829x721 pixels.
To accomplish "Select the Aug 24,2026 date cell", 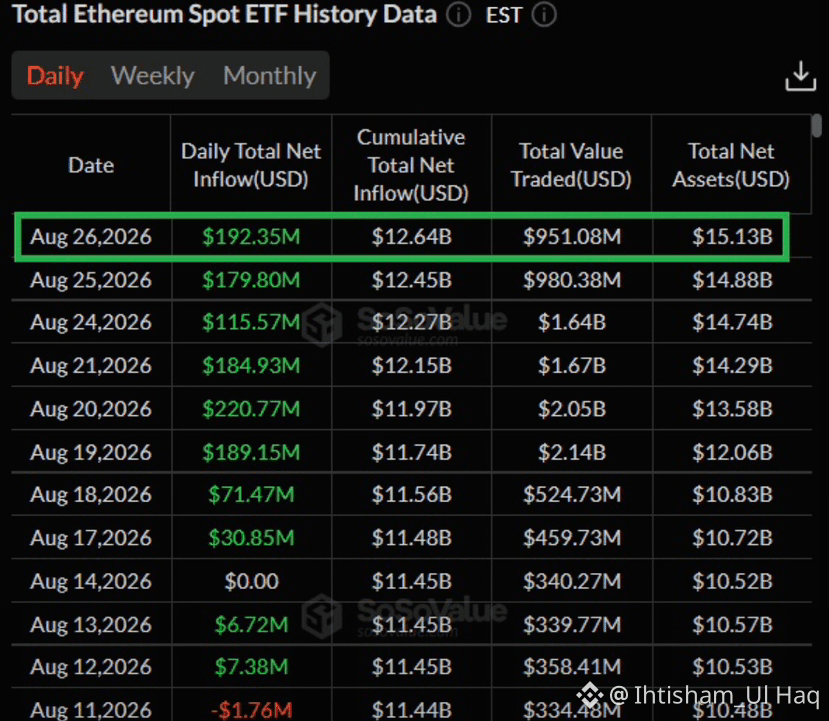I will click(91, 322).
